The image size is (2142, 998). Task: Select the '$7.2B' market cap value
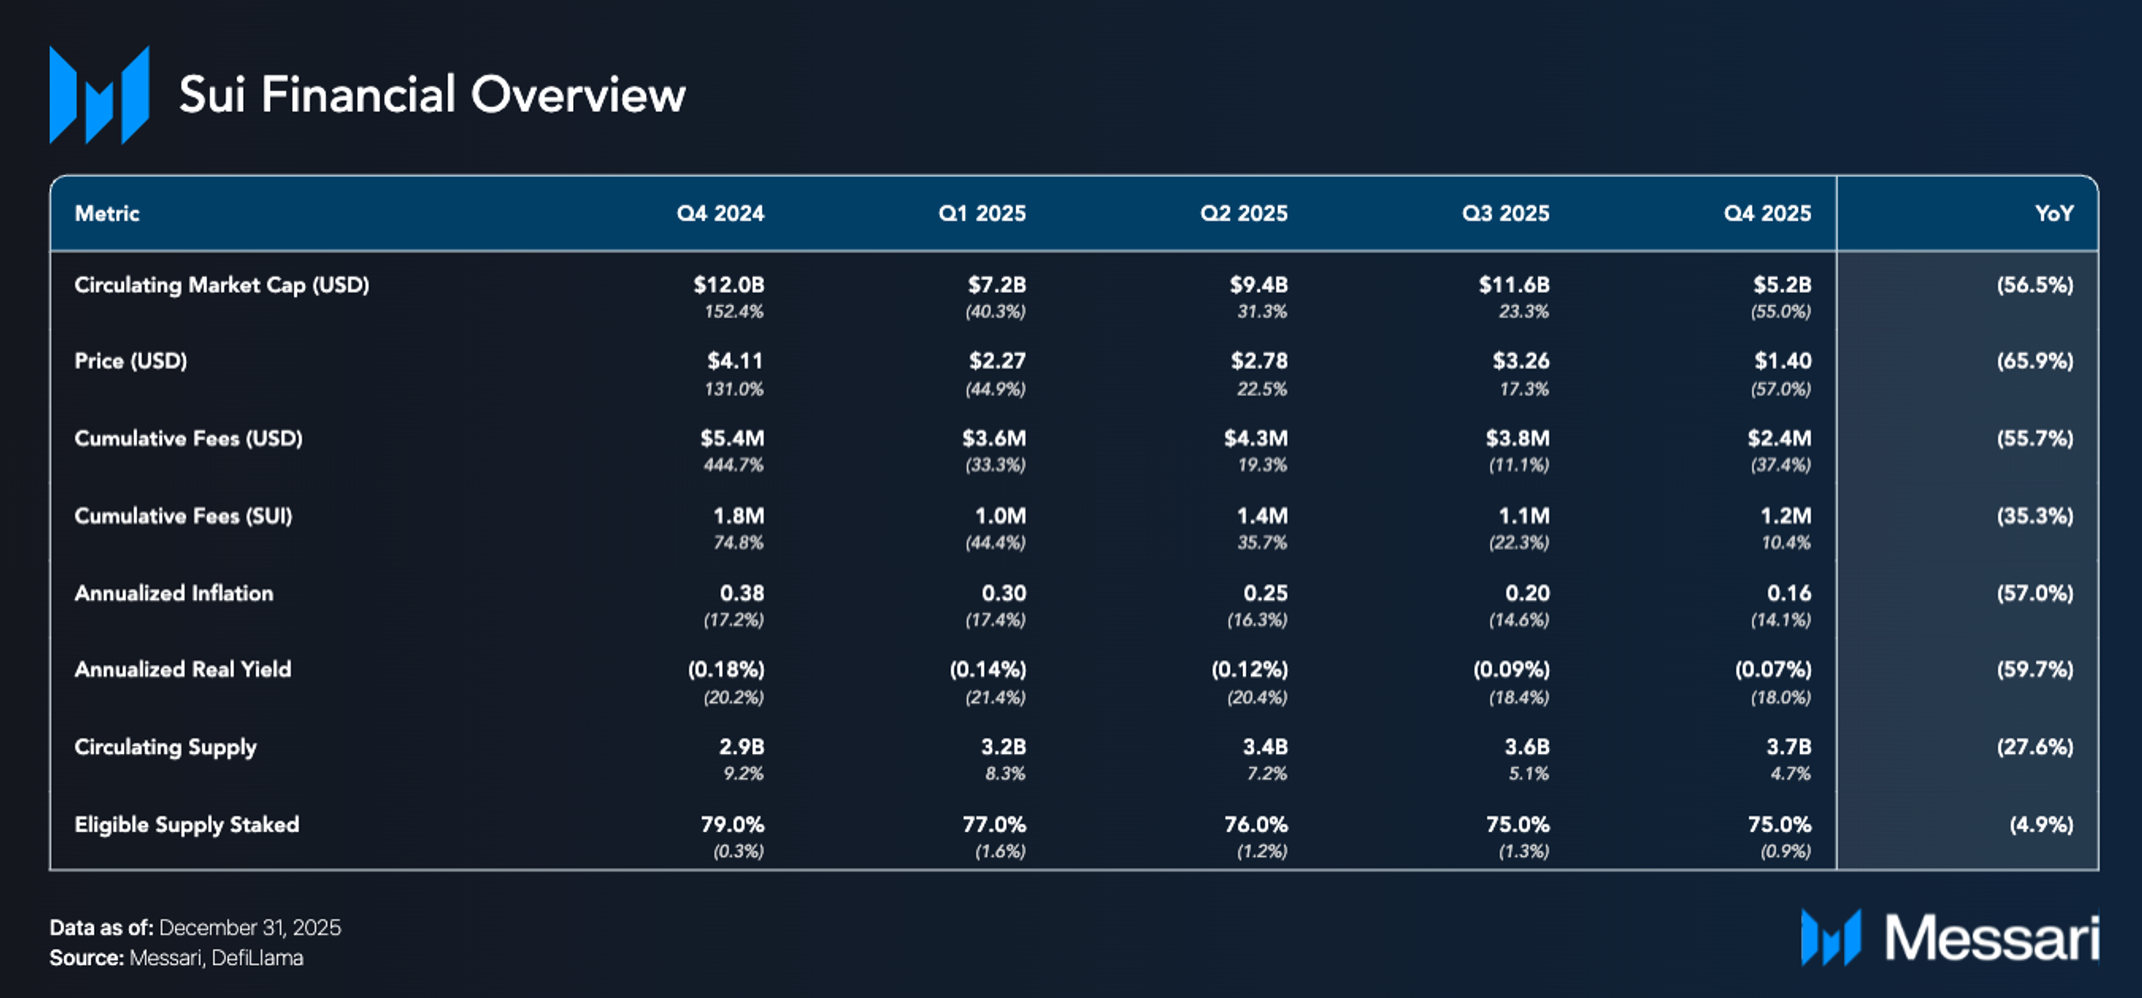[x=997, y=285]
